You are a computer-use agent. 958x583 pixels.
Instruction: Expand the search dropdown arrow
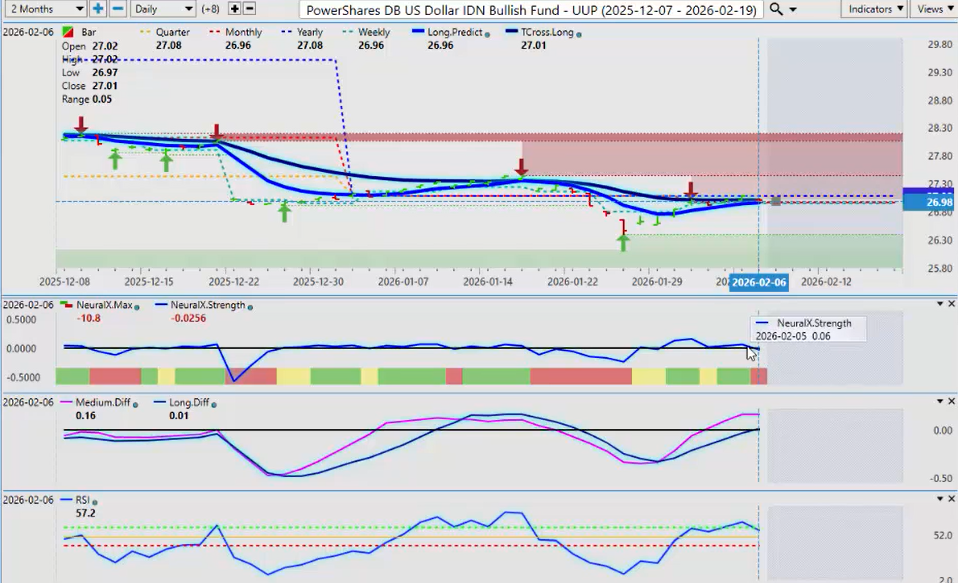point(793,9)
